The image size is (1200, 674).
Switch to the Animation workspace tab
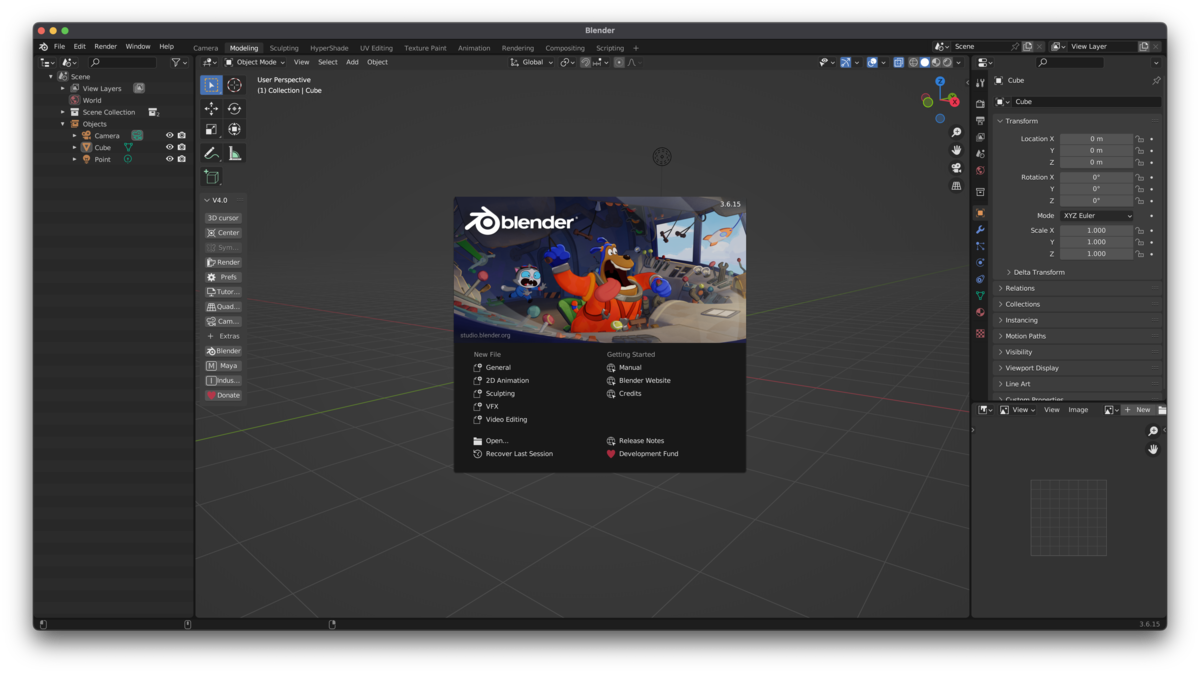474,48
